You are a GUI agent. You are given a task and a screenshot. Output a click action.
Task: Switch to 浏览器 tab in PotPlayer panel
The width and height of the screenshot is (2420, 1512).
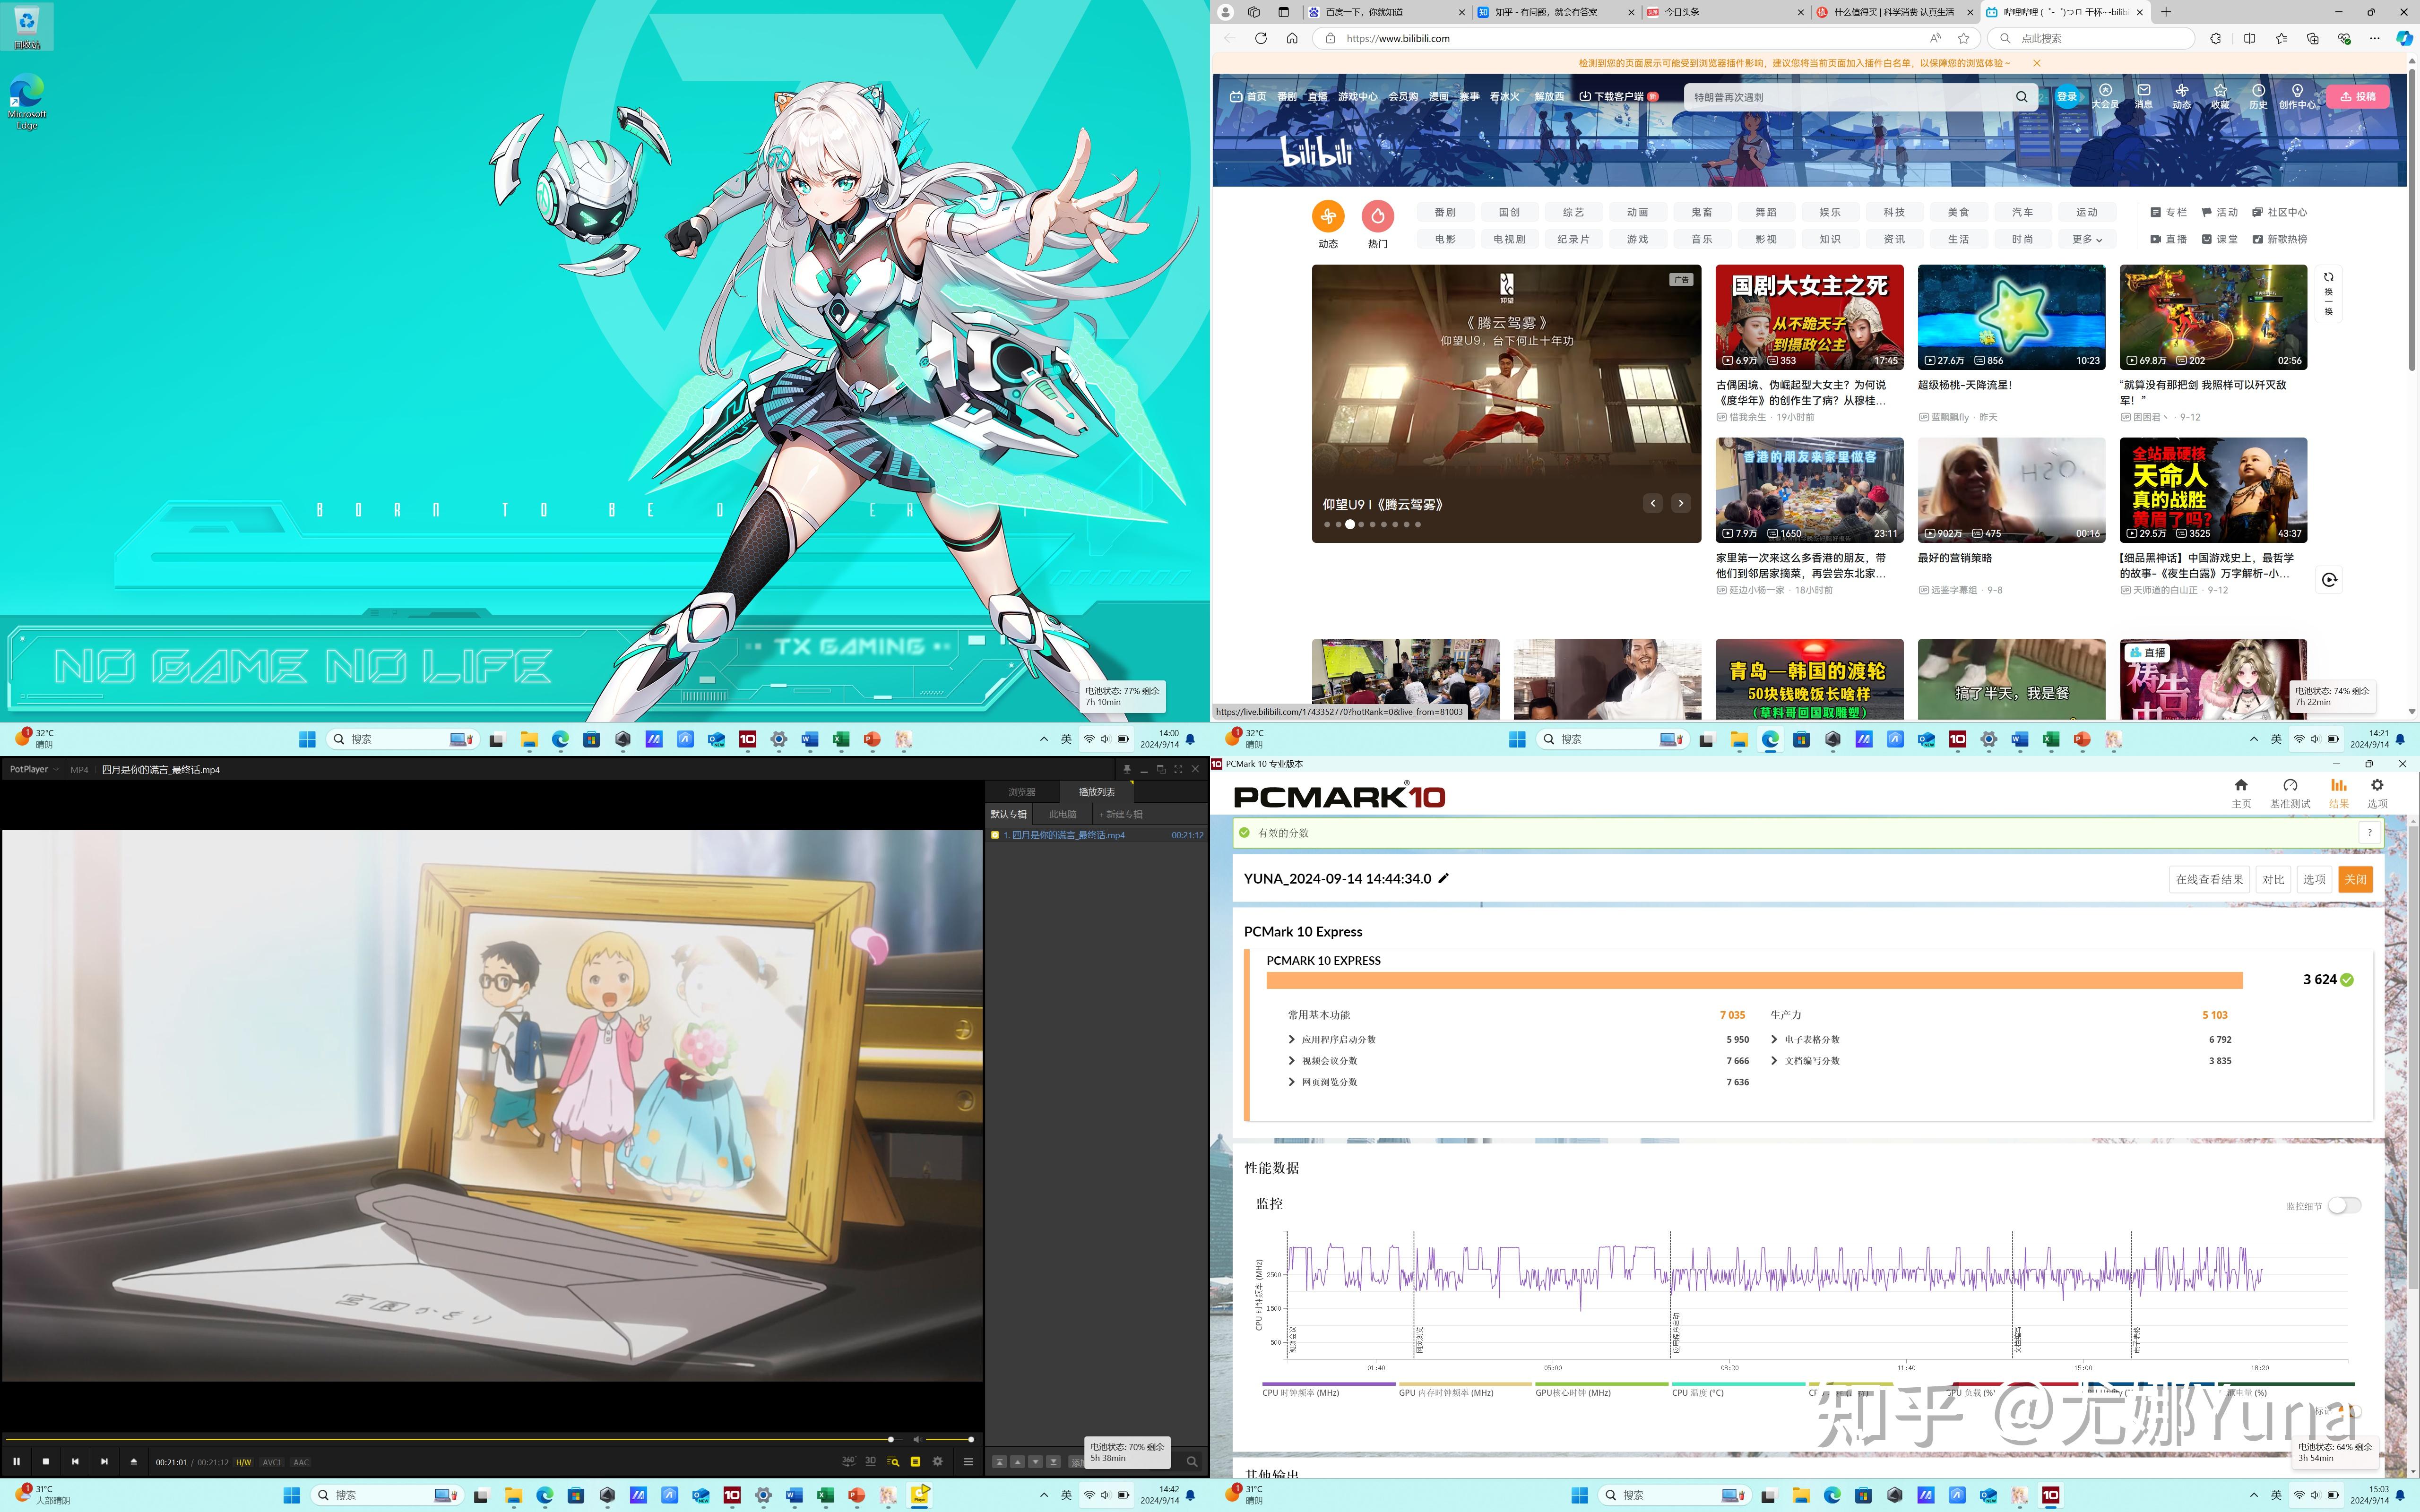pyautogui.click(x=1022, y=792)
